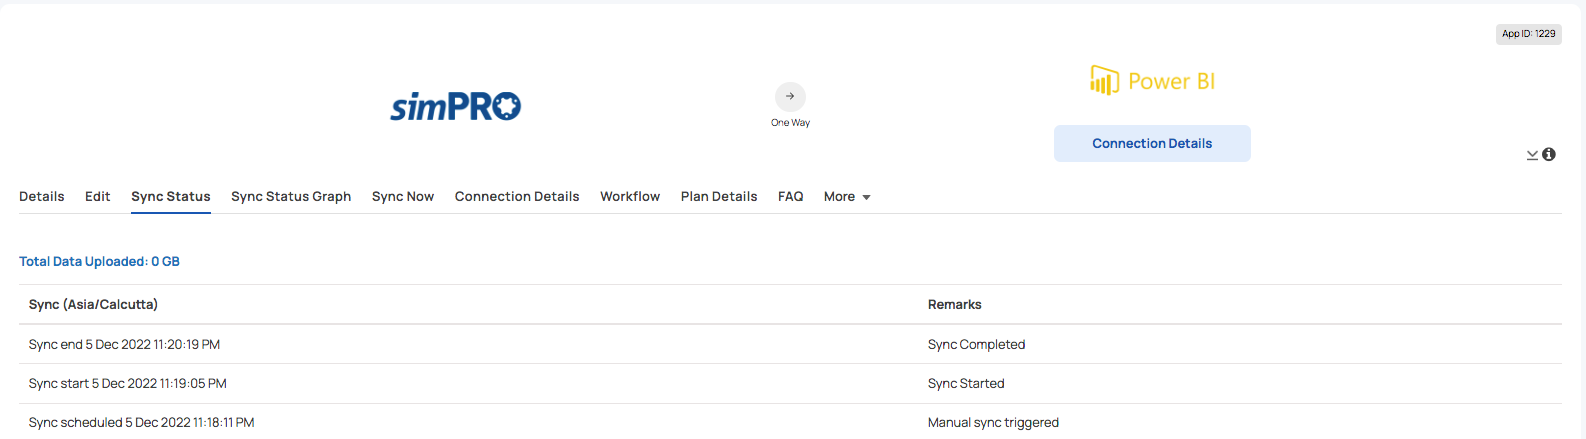
Task: Click the Sync Now tab
Action: click(x=403, y=196)
